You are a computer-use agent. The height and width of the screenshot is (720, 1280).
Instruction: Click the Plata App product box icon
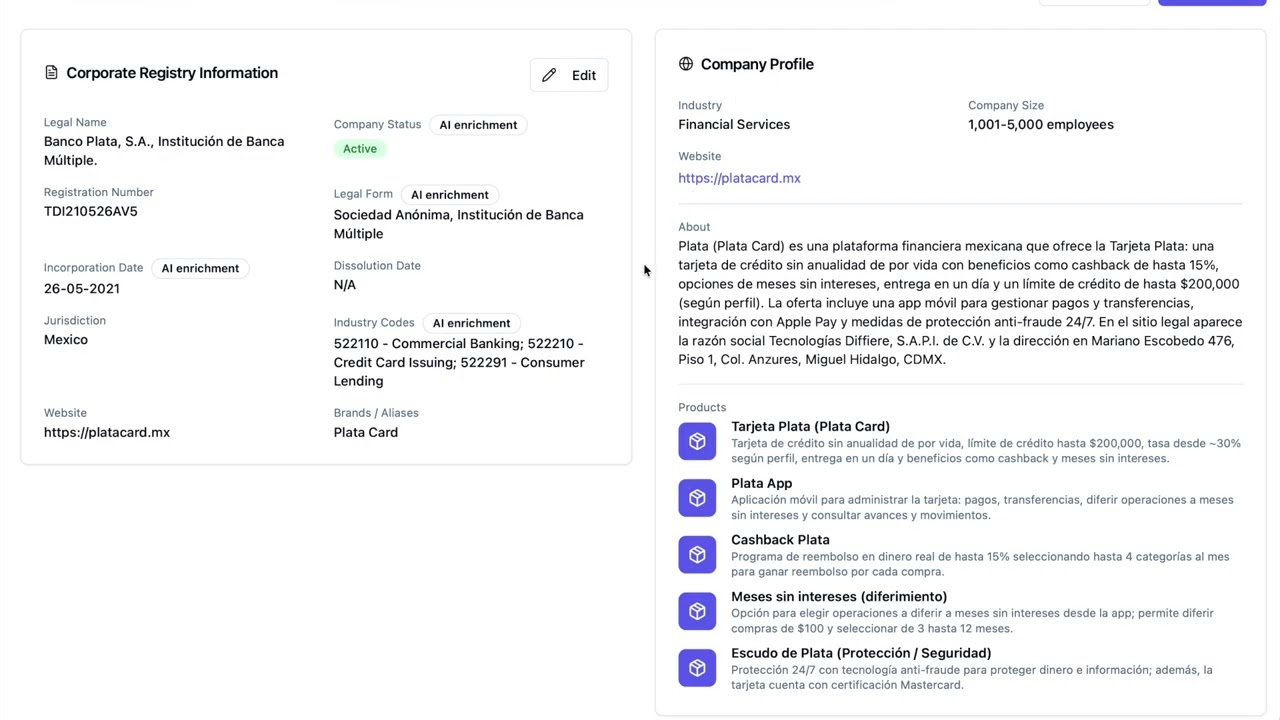697,498
